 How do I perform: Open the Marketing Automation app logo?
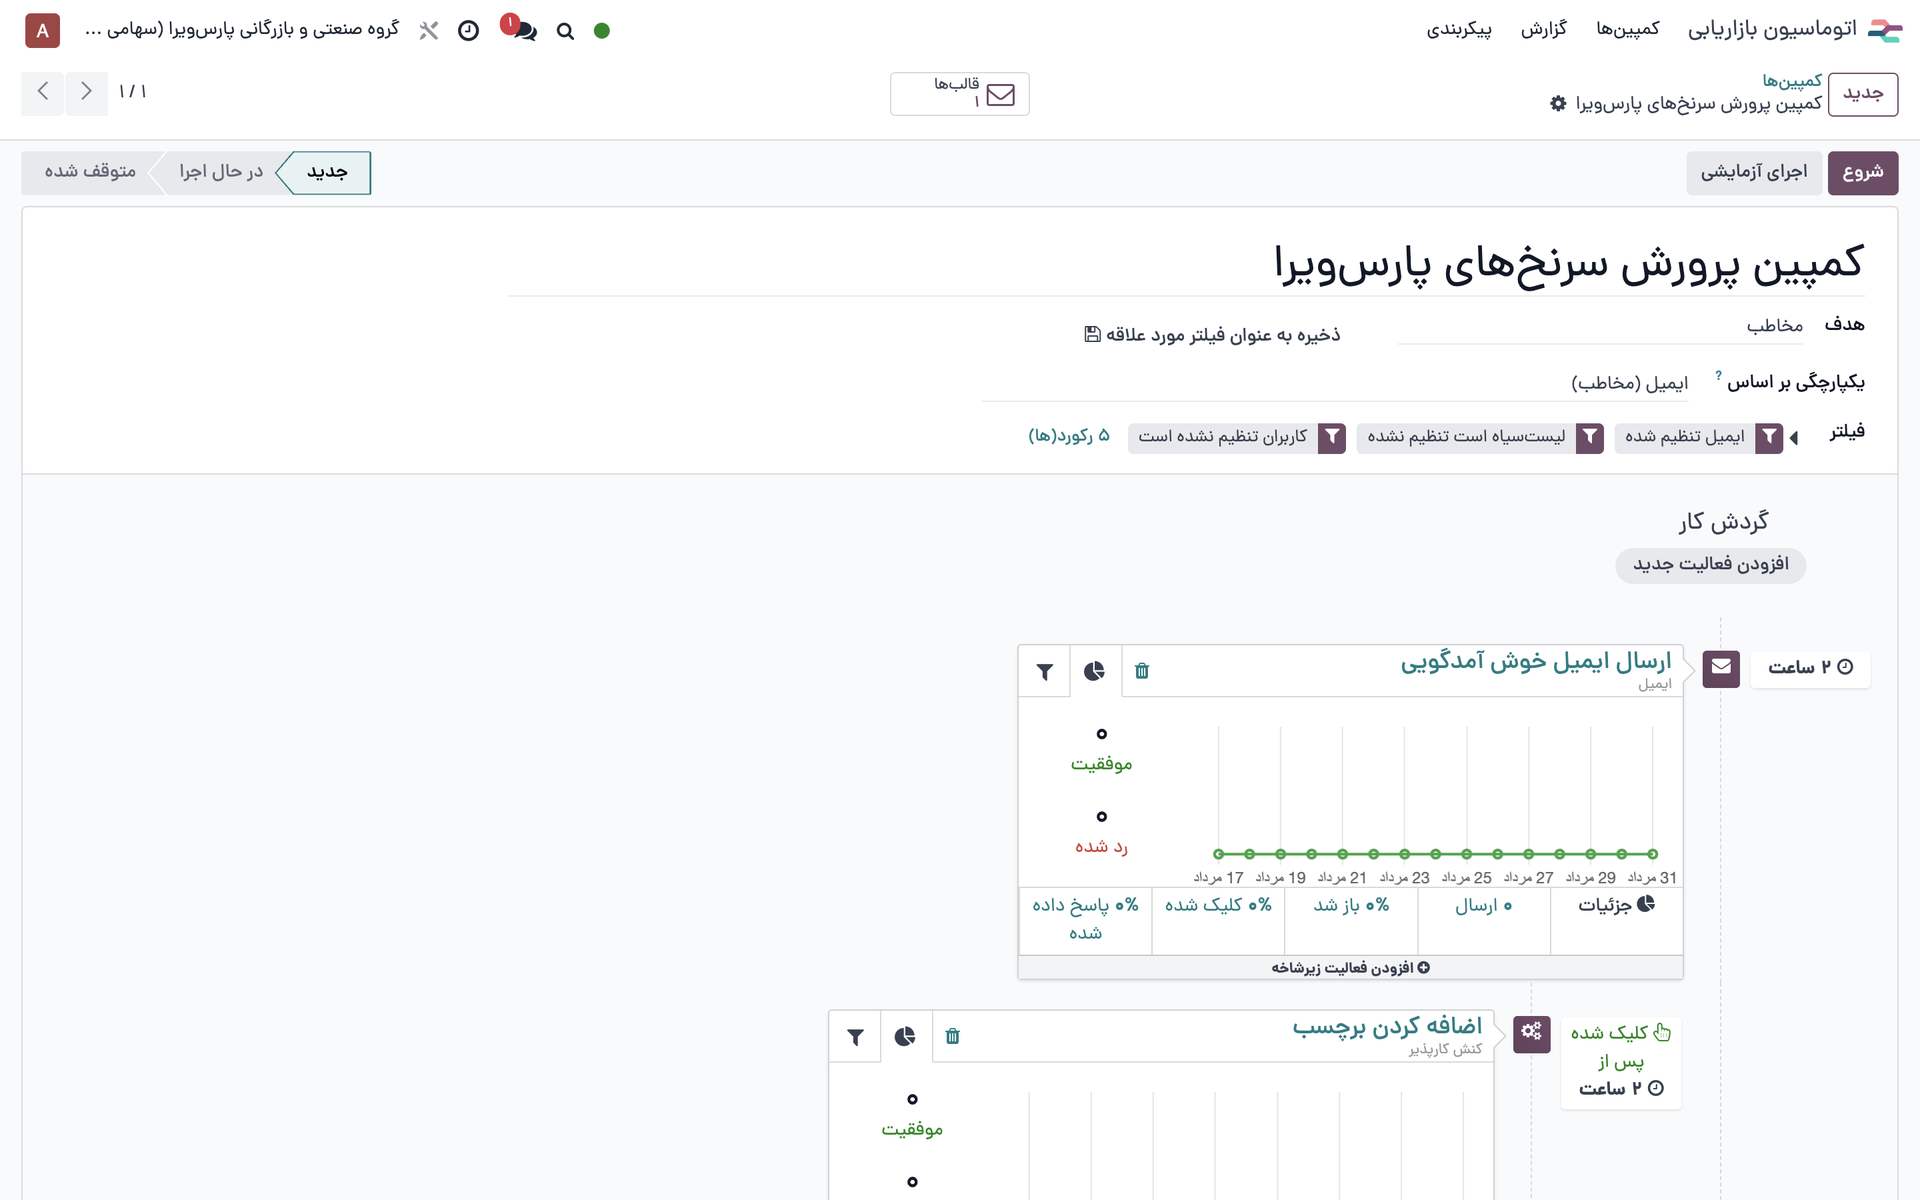pos(1884,30)
